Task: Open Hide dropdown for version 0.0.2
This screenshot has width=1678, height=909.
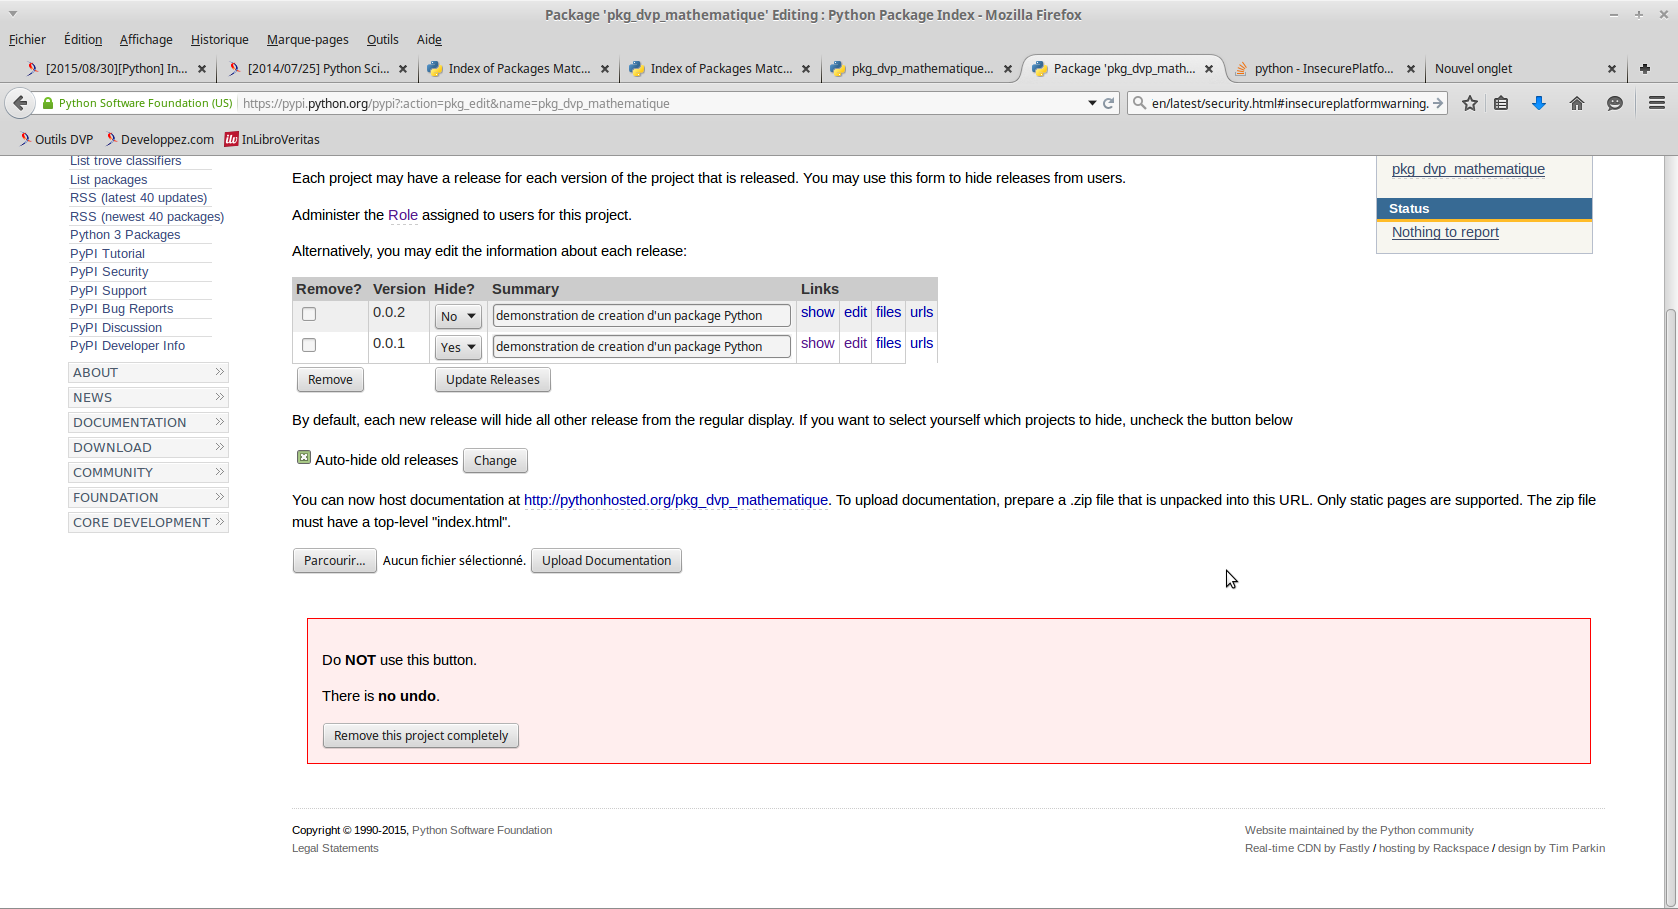Action: click(458, 316)
